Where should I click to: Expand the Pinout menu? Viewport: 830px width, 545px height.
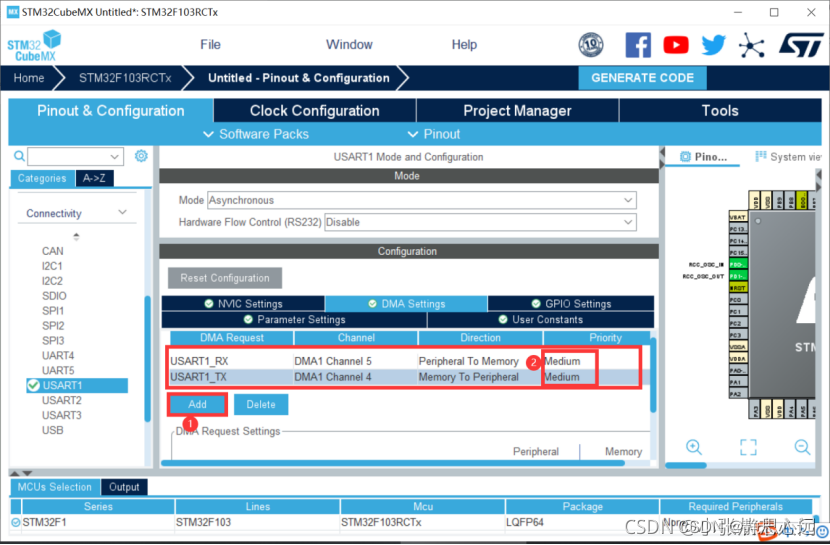point(434,134)
